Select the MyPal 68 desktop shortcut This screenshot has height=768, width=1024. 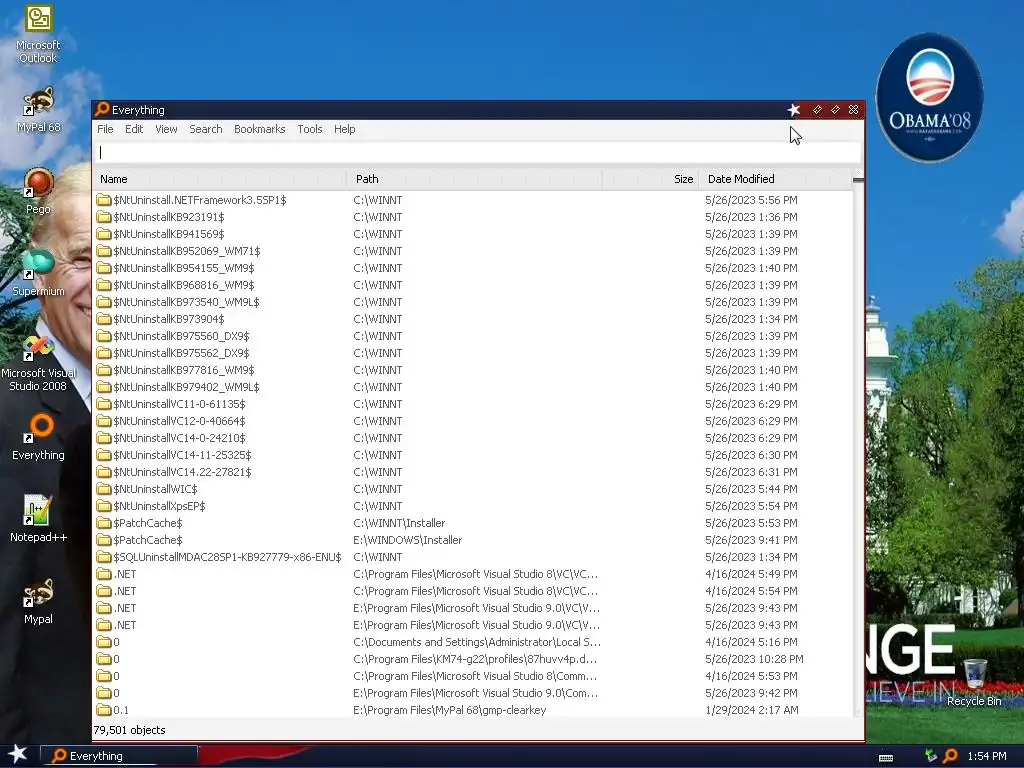(38, 110)
